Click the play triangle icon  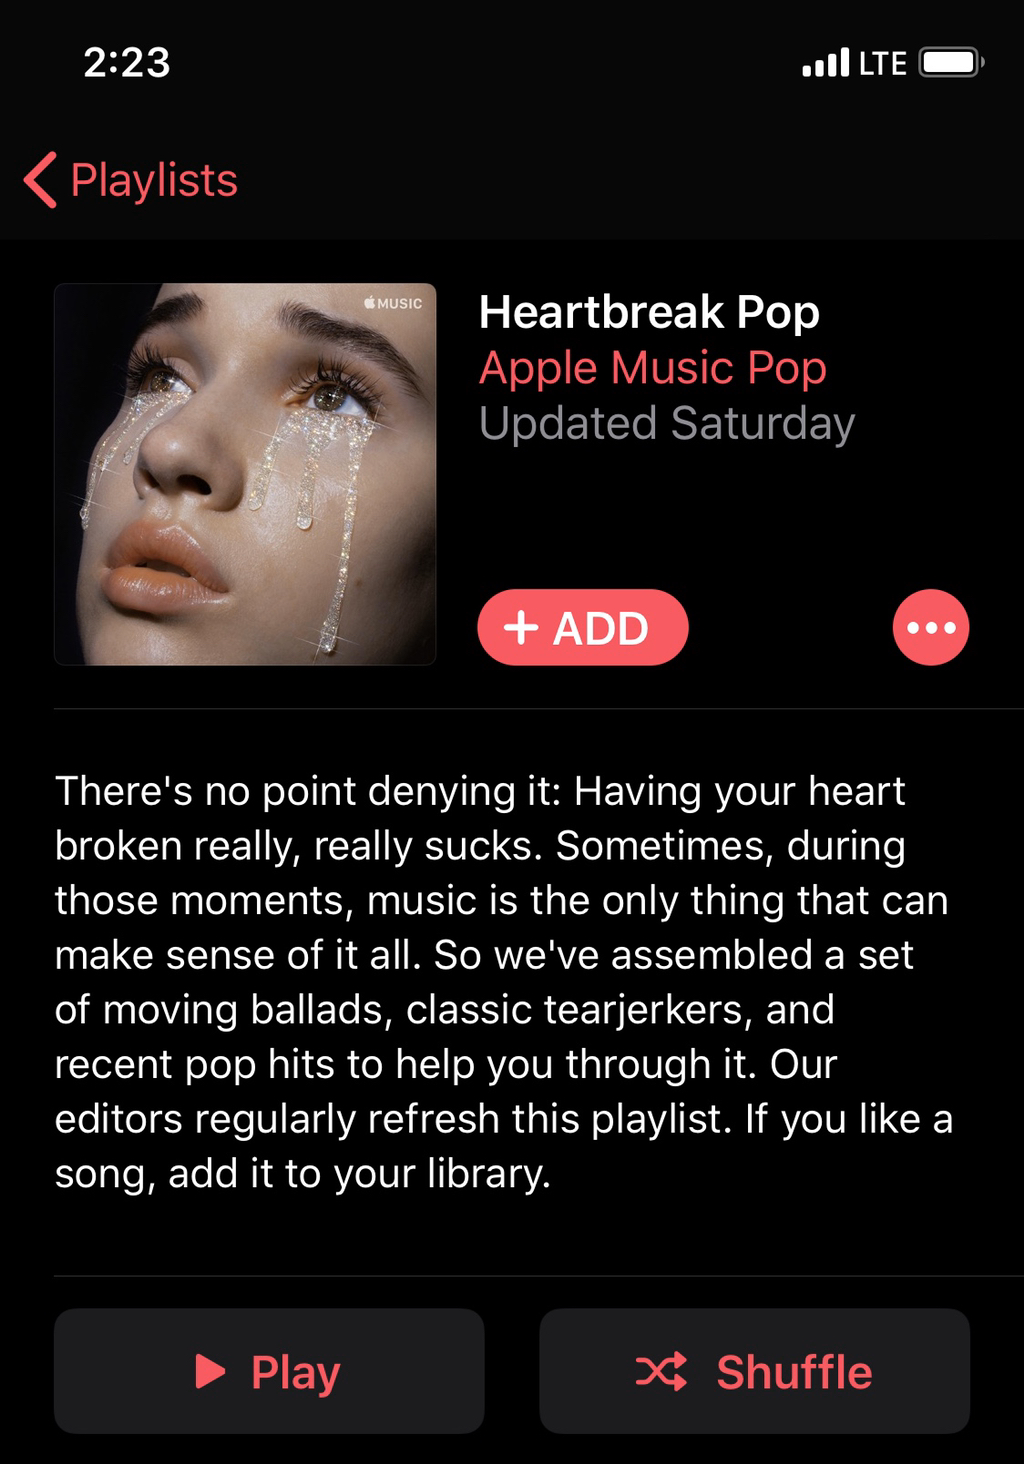tap(210, 1371)
